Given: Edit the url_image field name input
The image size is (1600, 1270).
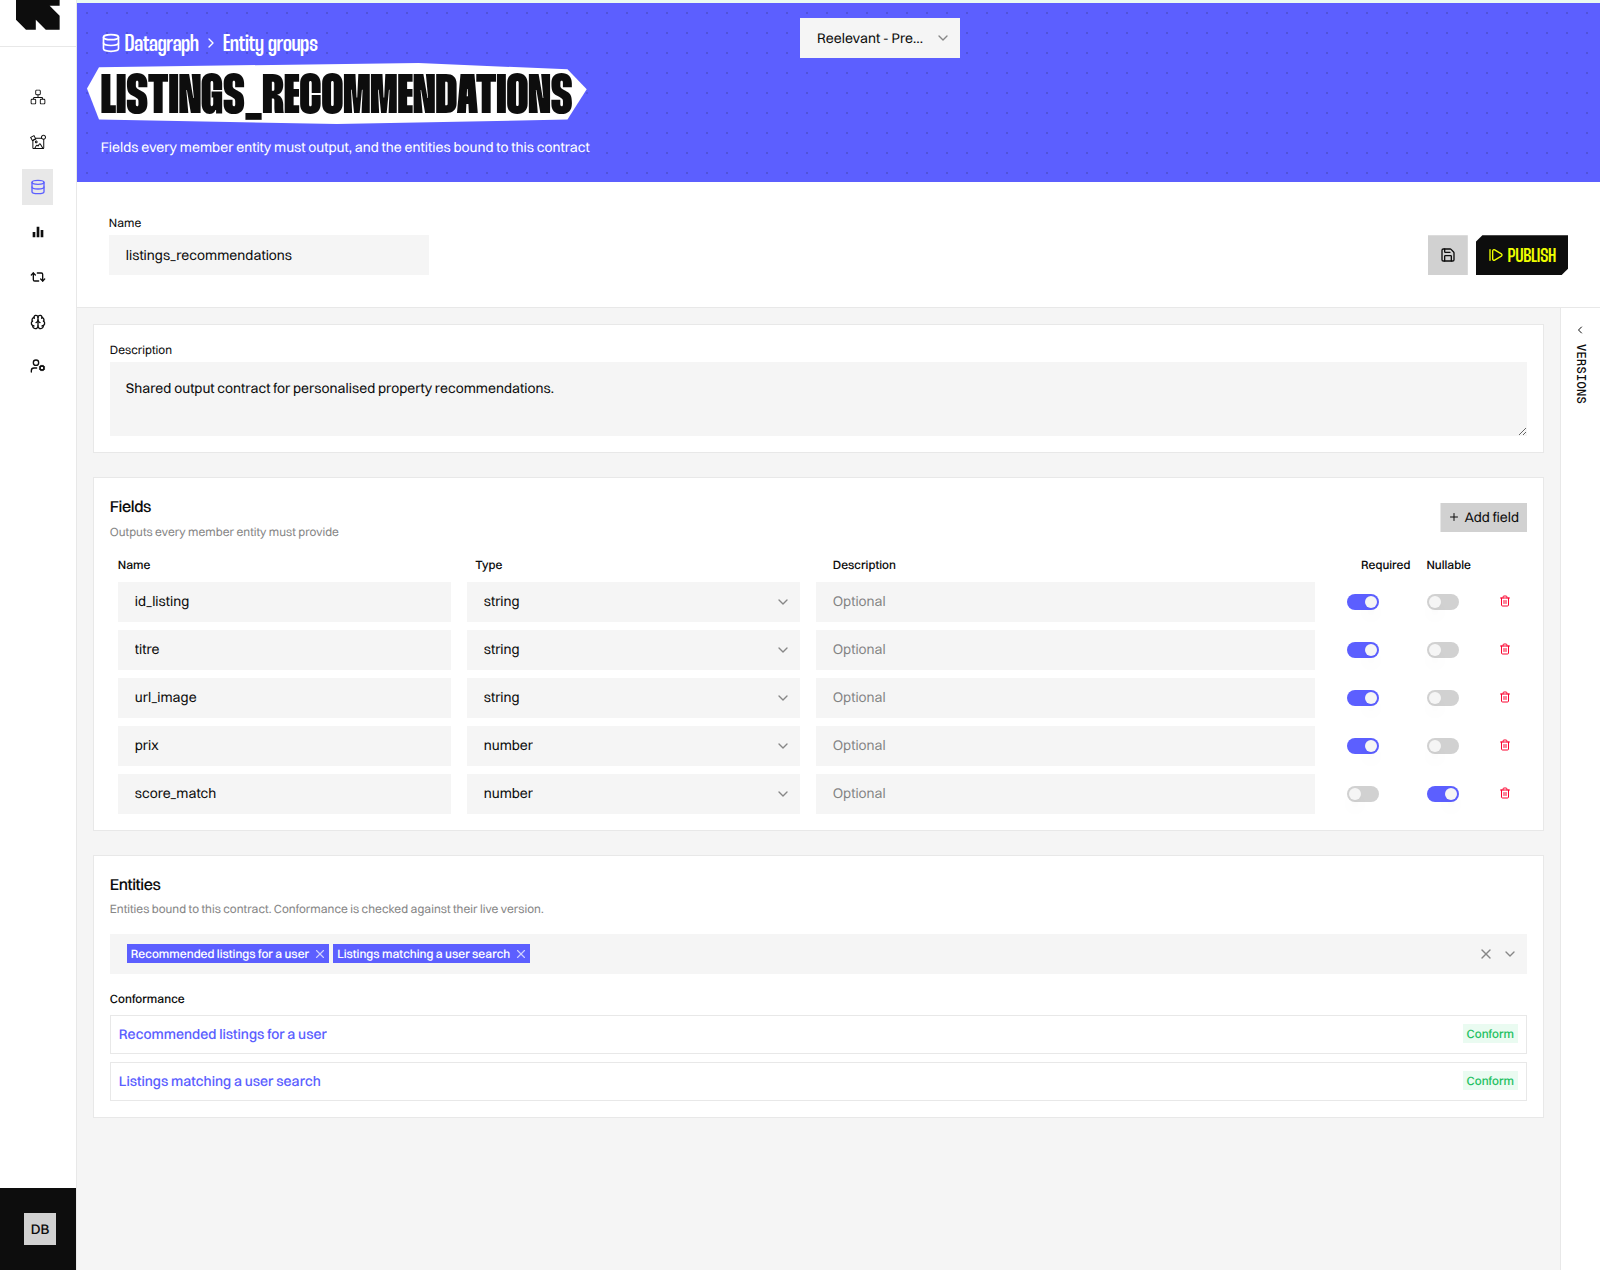Looking at the screenshot, I should 284,698.
